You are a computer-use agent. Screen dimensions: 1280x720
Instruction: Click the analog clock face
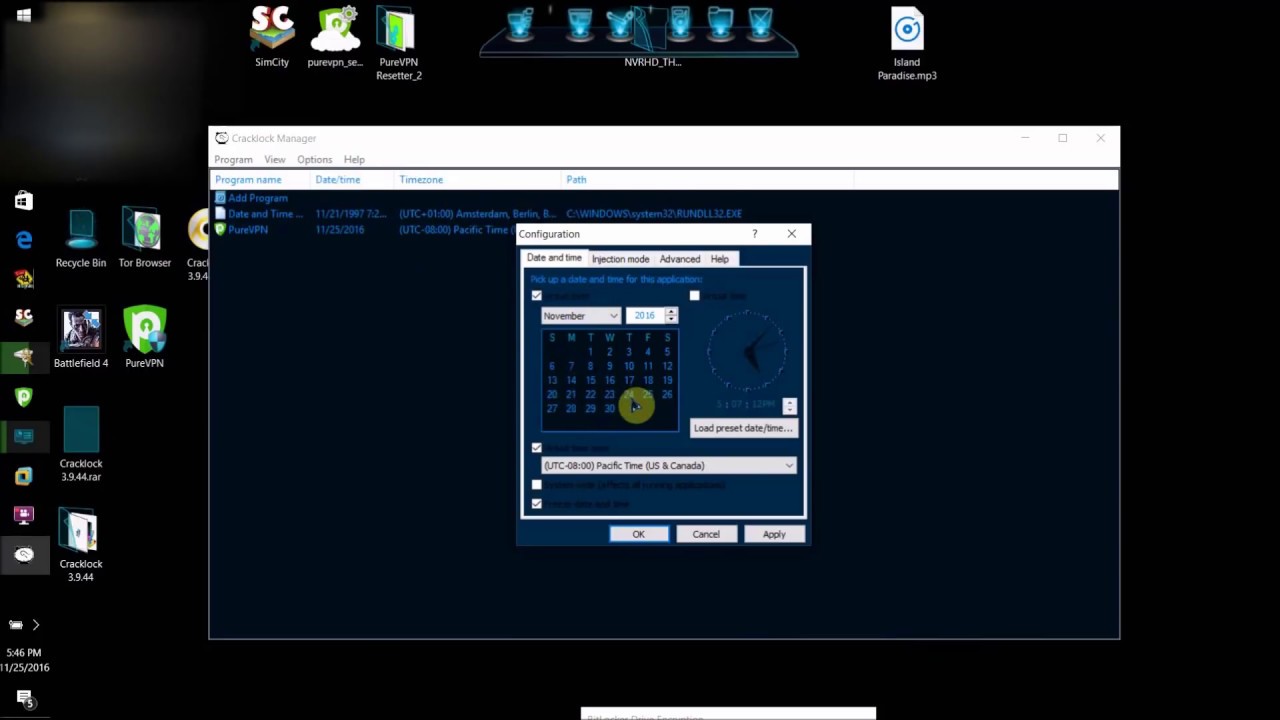747,351
